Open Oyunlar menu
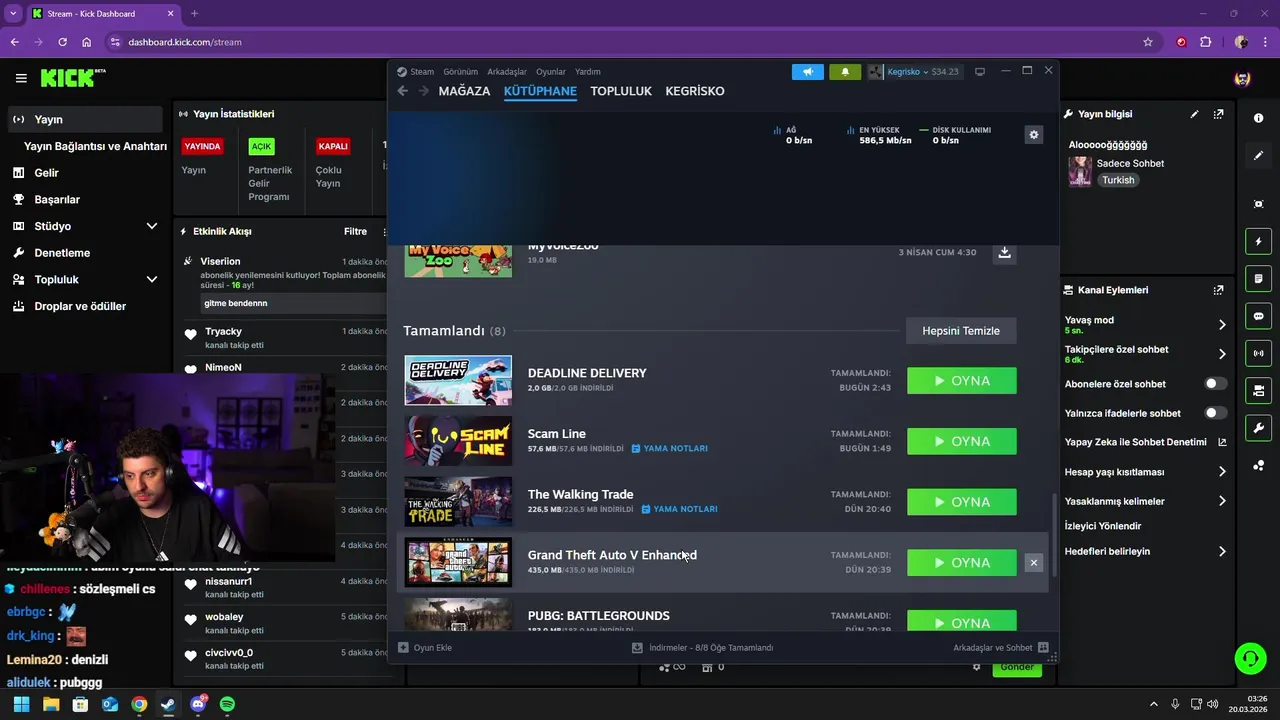 coord(551,72)
